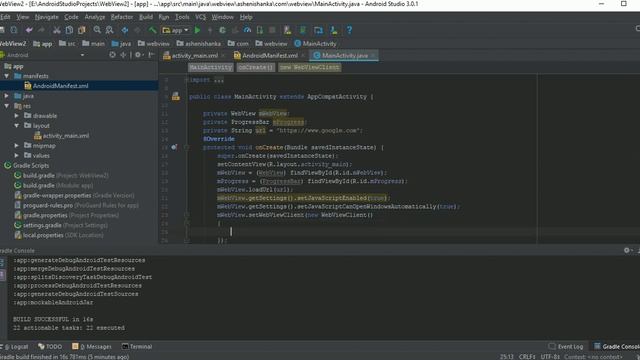640x360 pixels.
Task: Click the onCreate() editor breadcrumb
Action: coord(256,67)
